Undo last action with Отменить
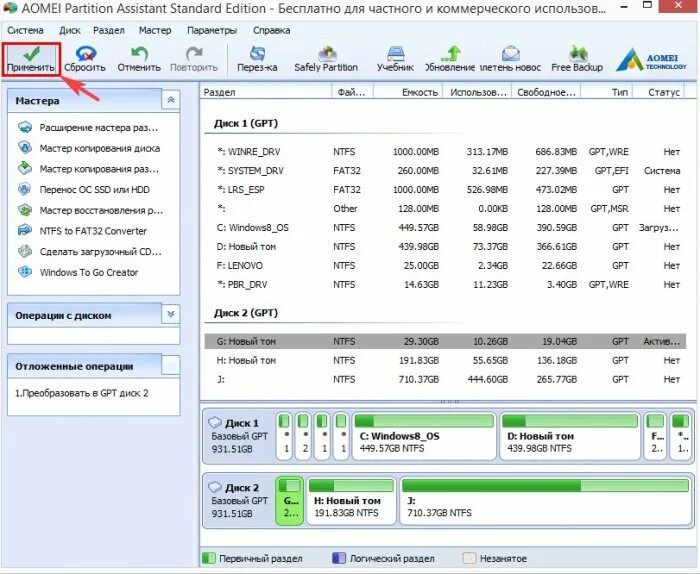The width and height of the screenshot is (700, 574). 139,59
